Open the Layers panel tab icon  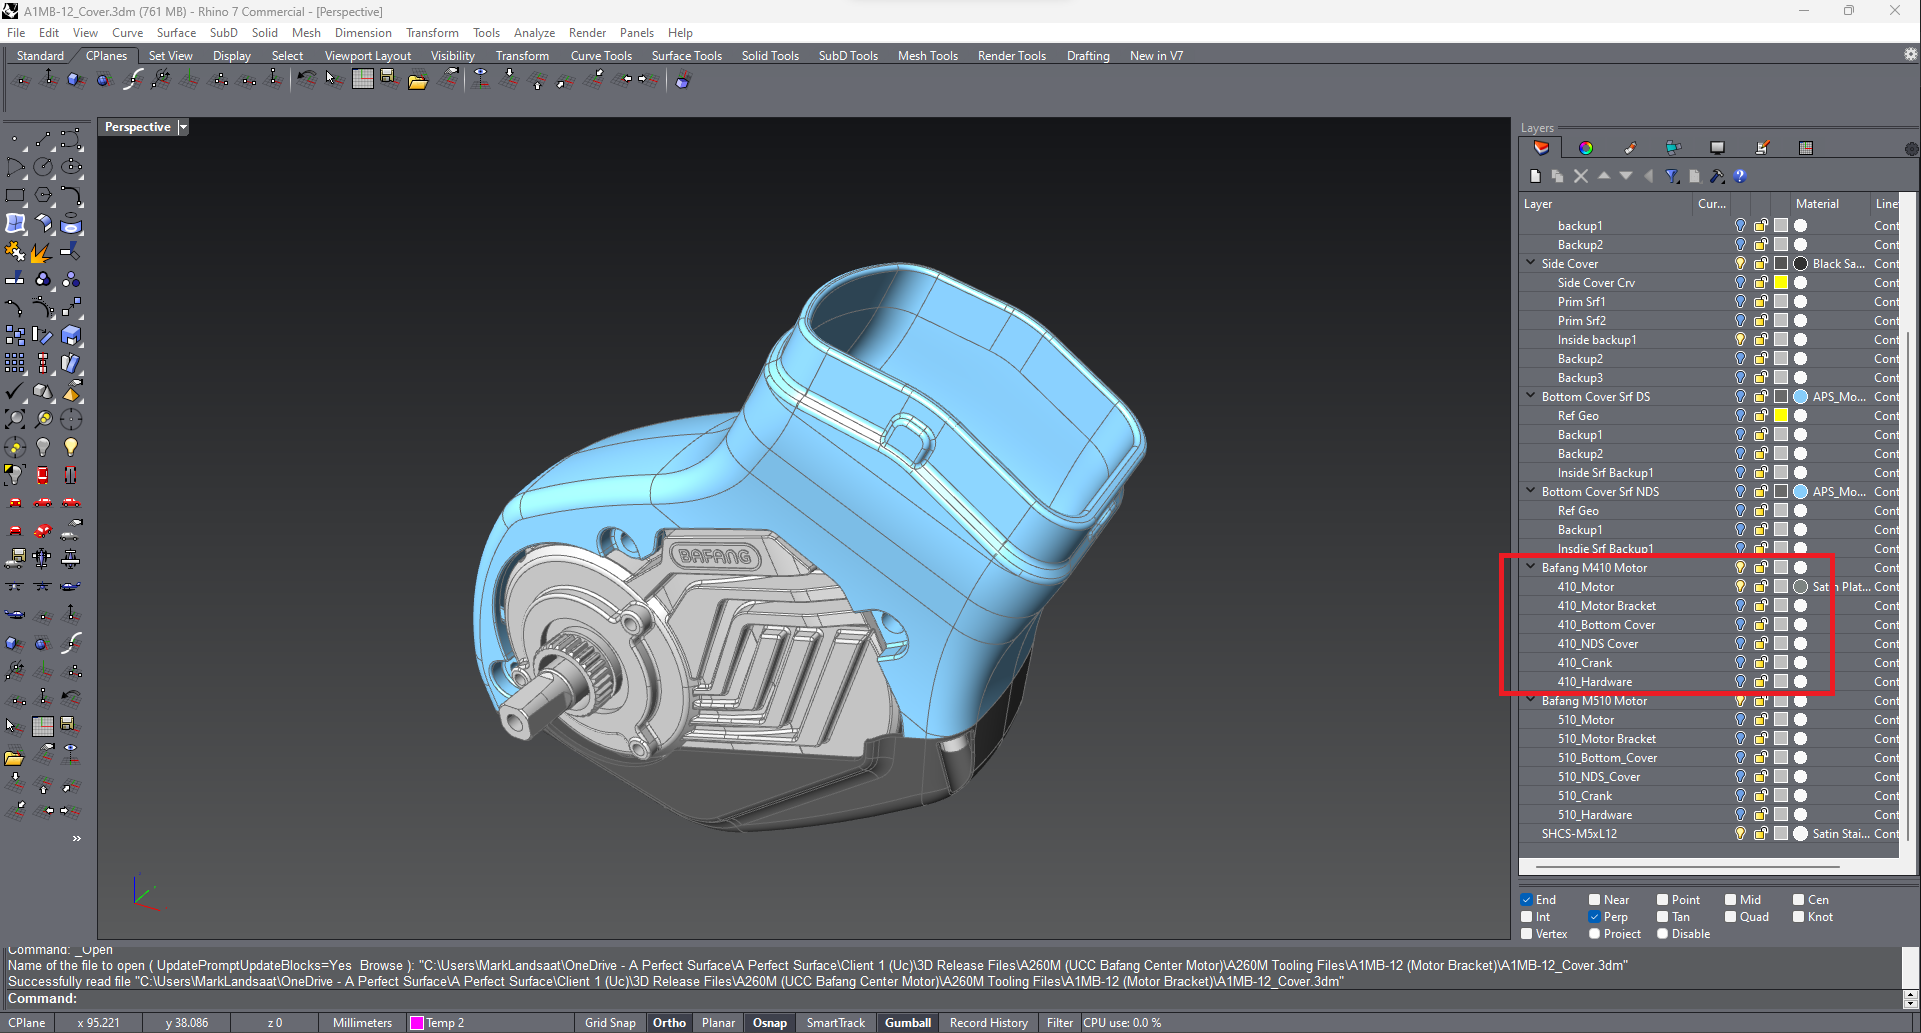[1541, 148]
